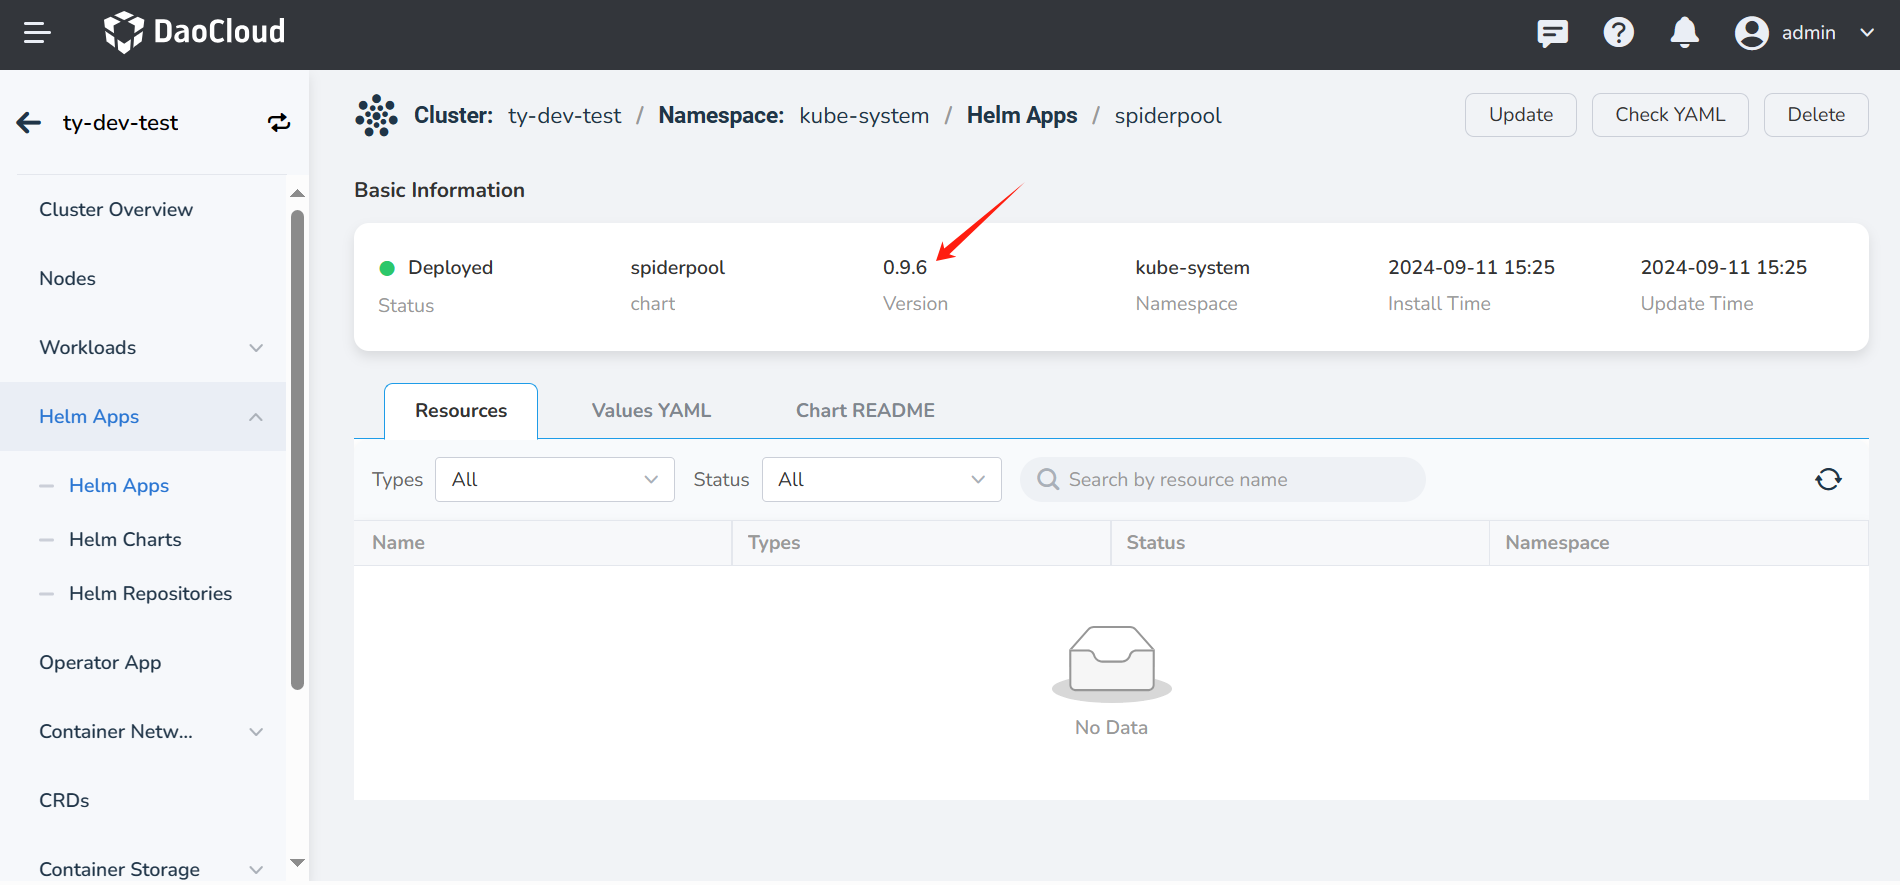
Task: Click the Deployed status text
Action: [x=450, y=268]
